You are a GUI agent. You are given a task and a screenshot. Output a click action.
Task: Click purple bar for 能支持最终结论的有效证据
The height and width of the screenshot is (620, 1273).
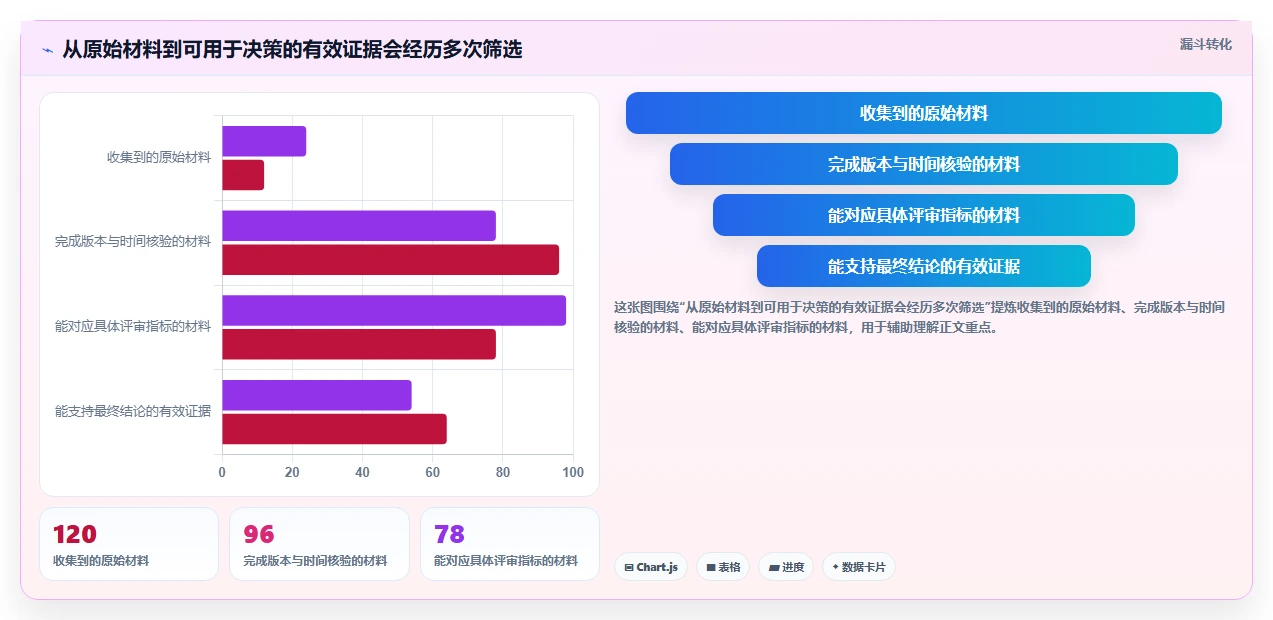pyautogui.click(x=317, y=395)
